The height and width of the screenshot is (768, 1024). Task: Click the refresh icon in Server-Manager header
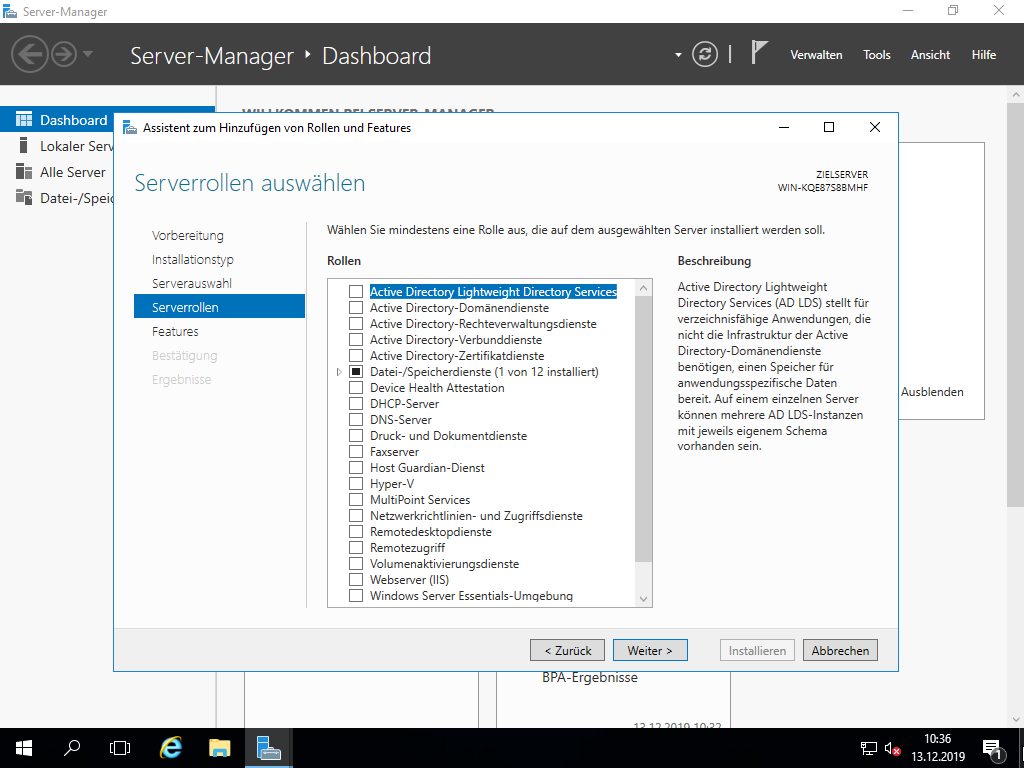click(705, 54)
